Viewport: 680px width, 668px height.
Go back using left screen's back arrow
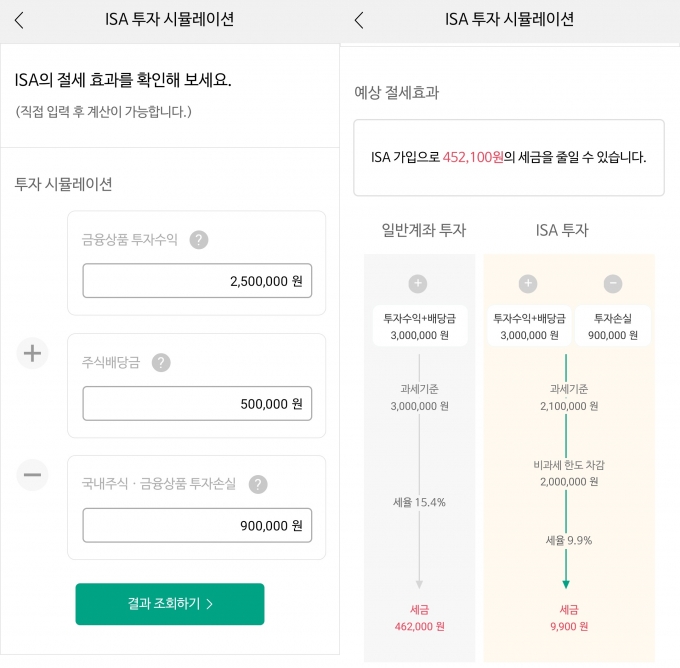(x=19, y=20)
